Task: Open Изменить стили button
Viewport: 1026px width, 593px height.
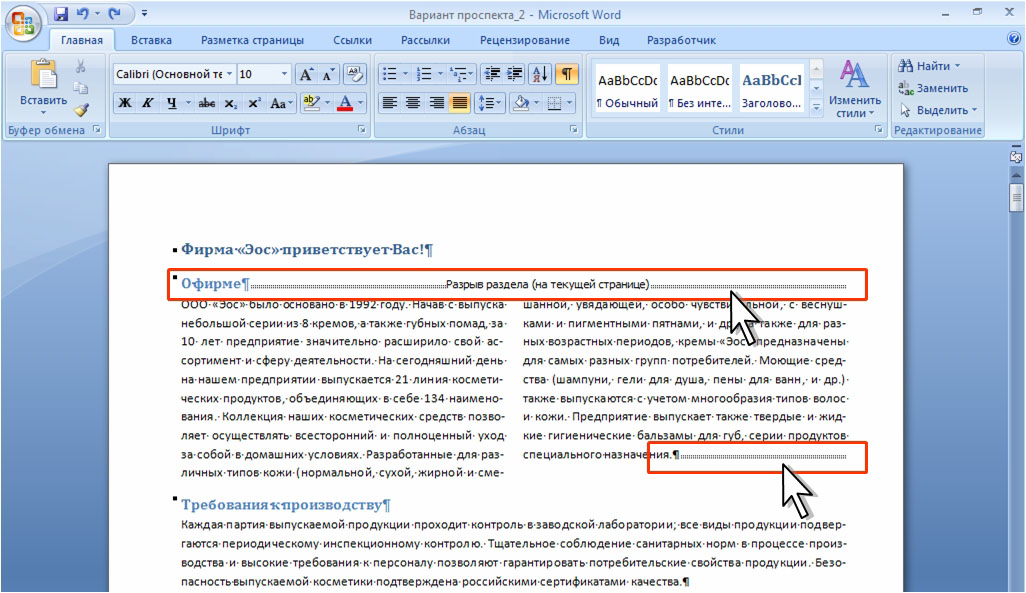Action: pos(855,88)
